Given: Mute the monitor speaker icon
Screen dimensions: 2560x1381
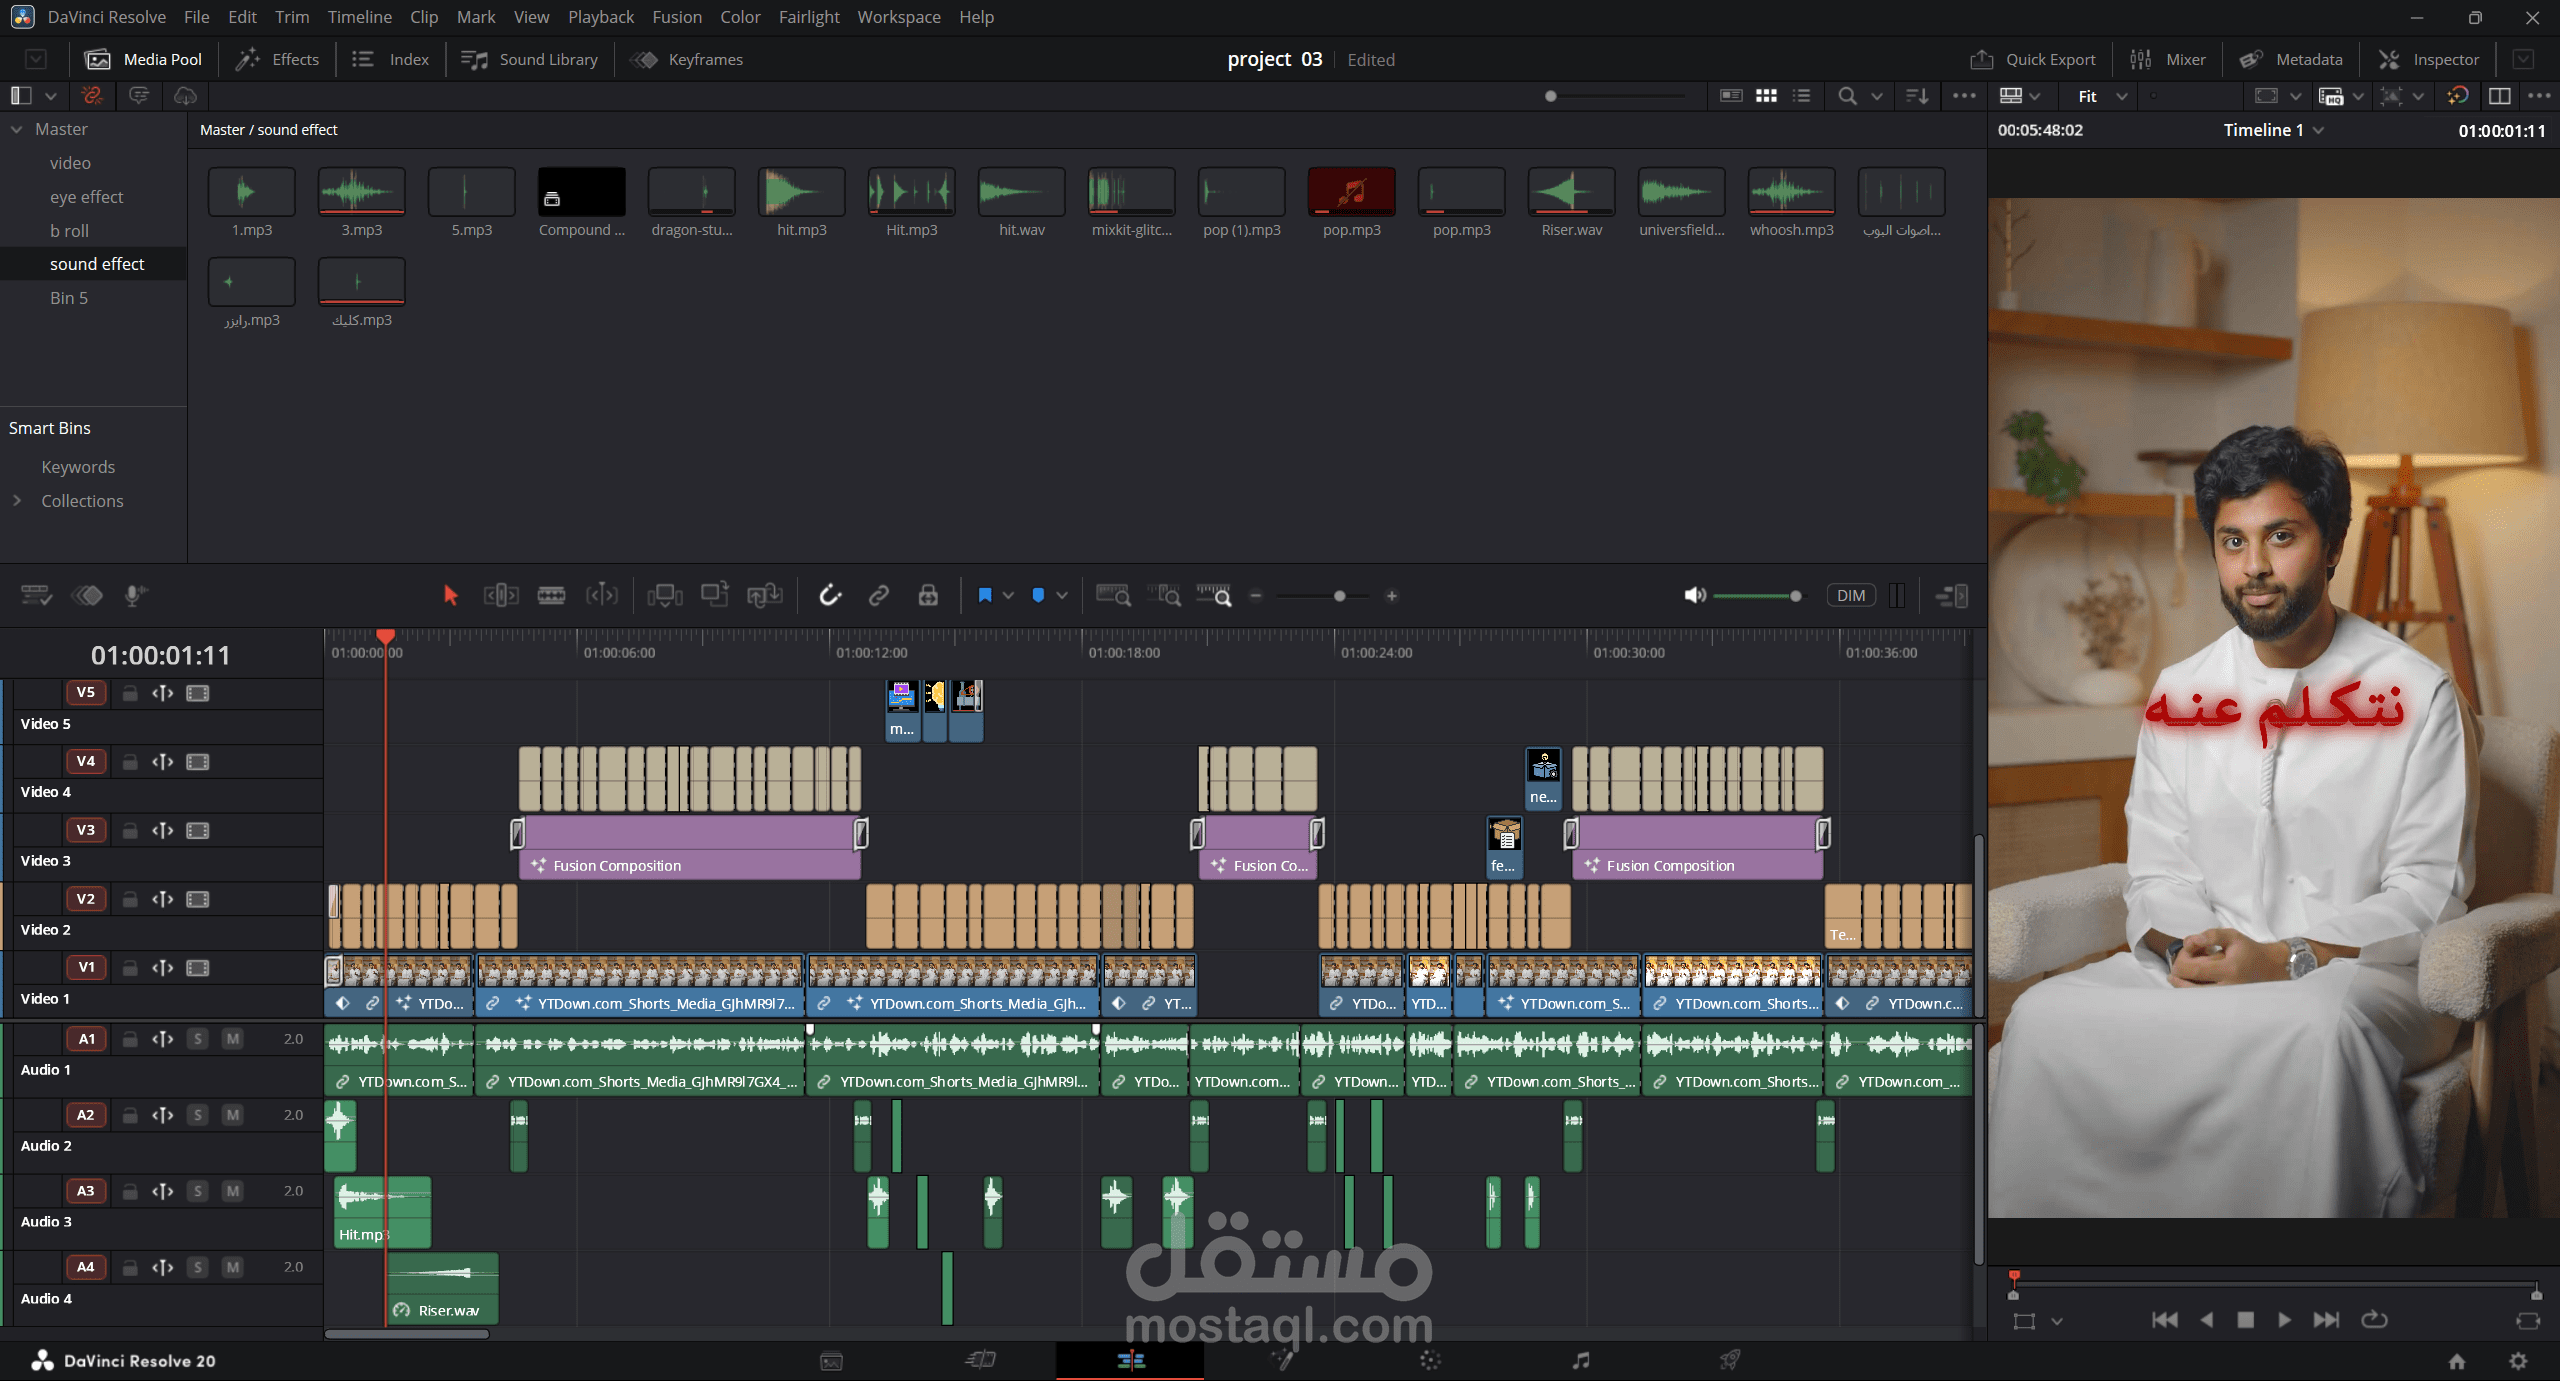Looking at the screenshot, I should click(1694, 596).
